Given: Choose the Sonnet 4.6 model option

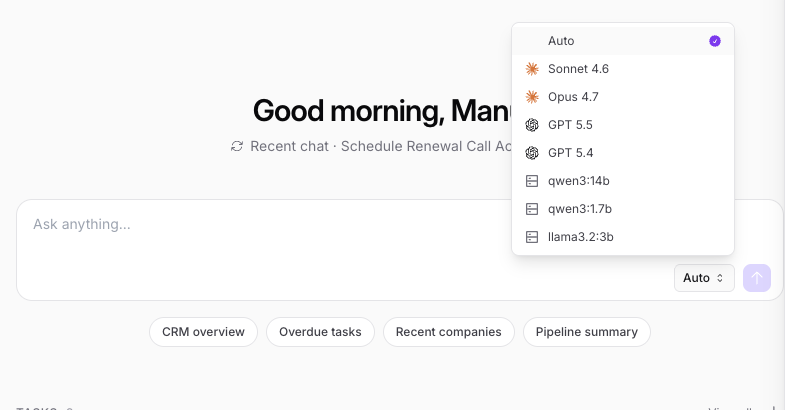Looking at the screenshot, I should (x=622, y=69).
